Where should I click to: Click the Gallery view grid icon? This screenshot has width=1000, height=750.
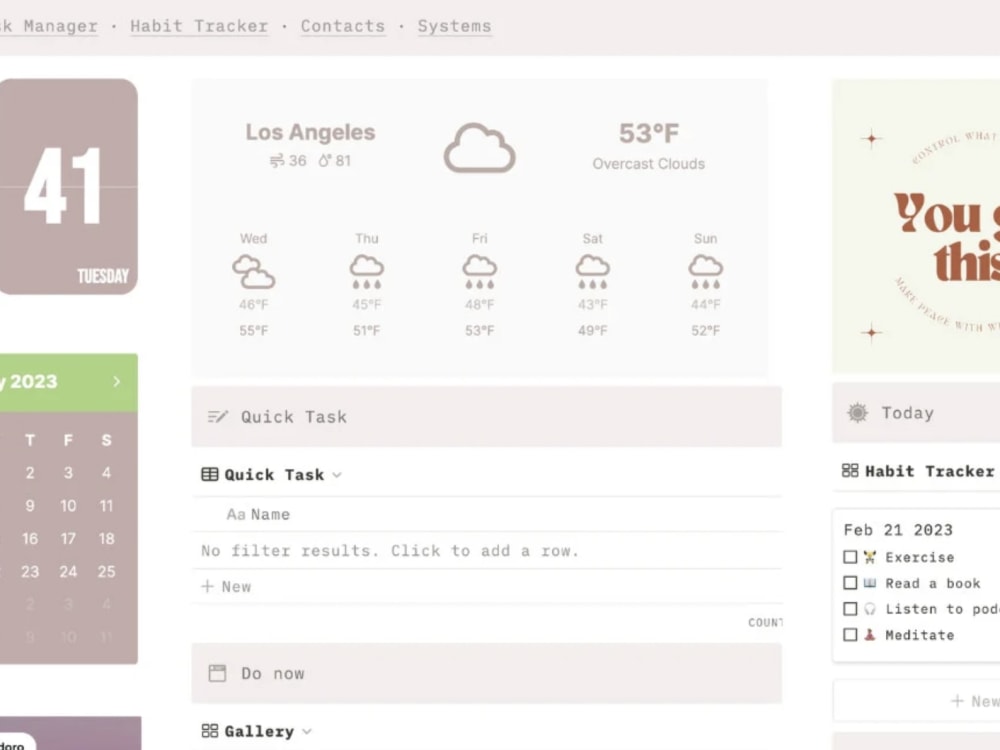coord(208,731)
